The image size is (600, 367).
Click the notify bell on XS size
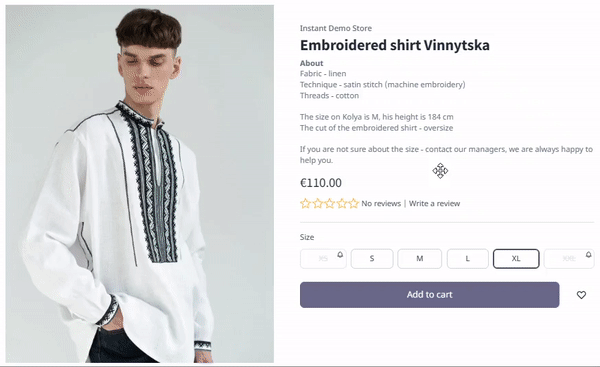point(340,254)
